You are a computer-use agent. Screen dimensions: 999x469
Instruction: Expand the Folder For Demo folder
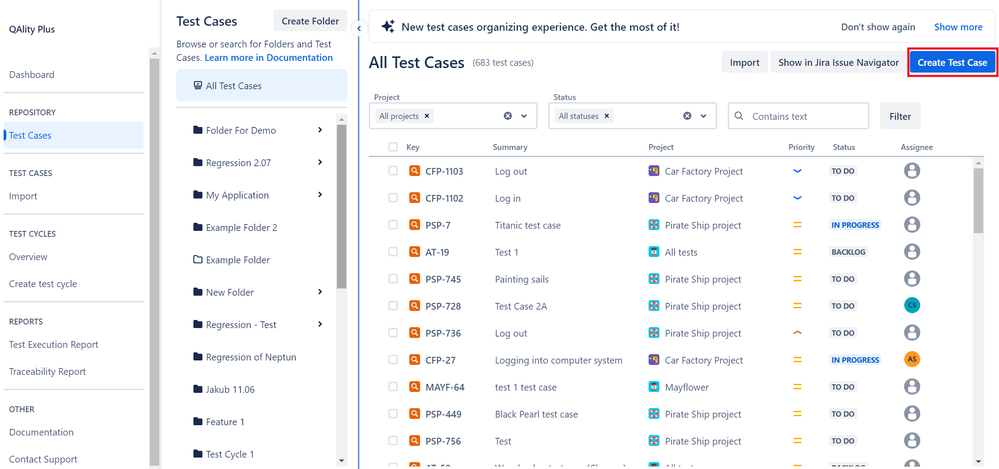pyautogui.click(x=320, y=130)
